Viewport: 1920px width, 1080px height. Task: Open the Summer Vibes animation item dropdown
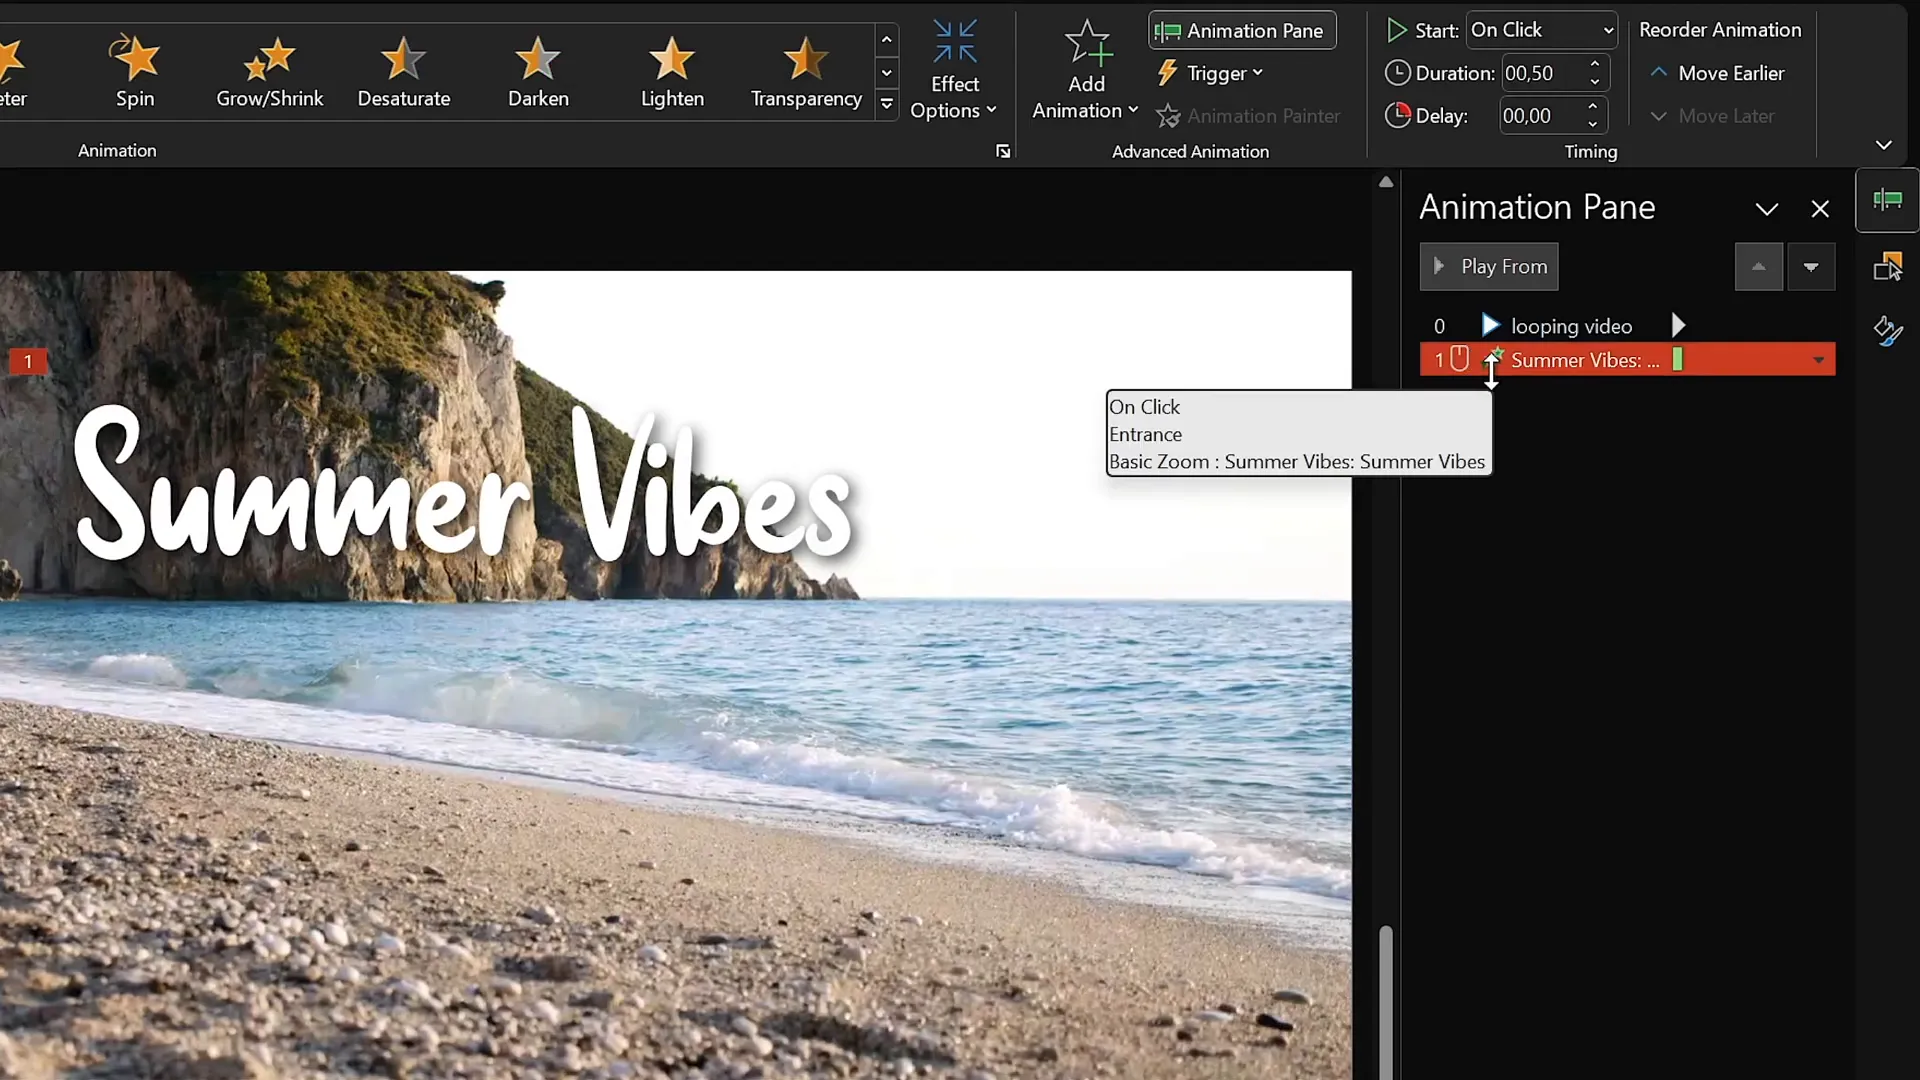[x=1818, y=360]
